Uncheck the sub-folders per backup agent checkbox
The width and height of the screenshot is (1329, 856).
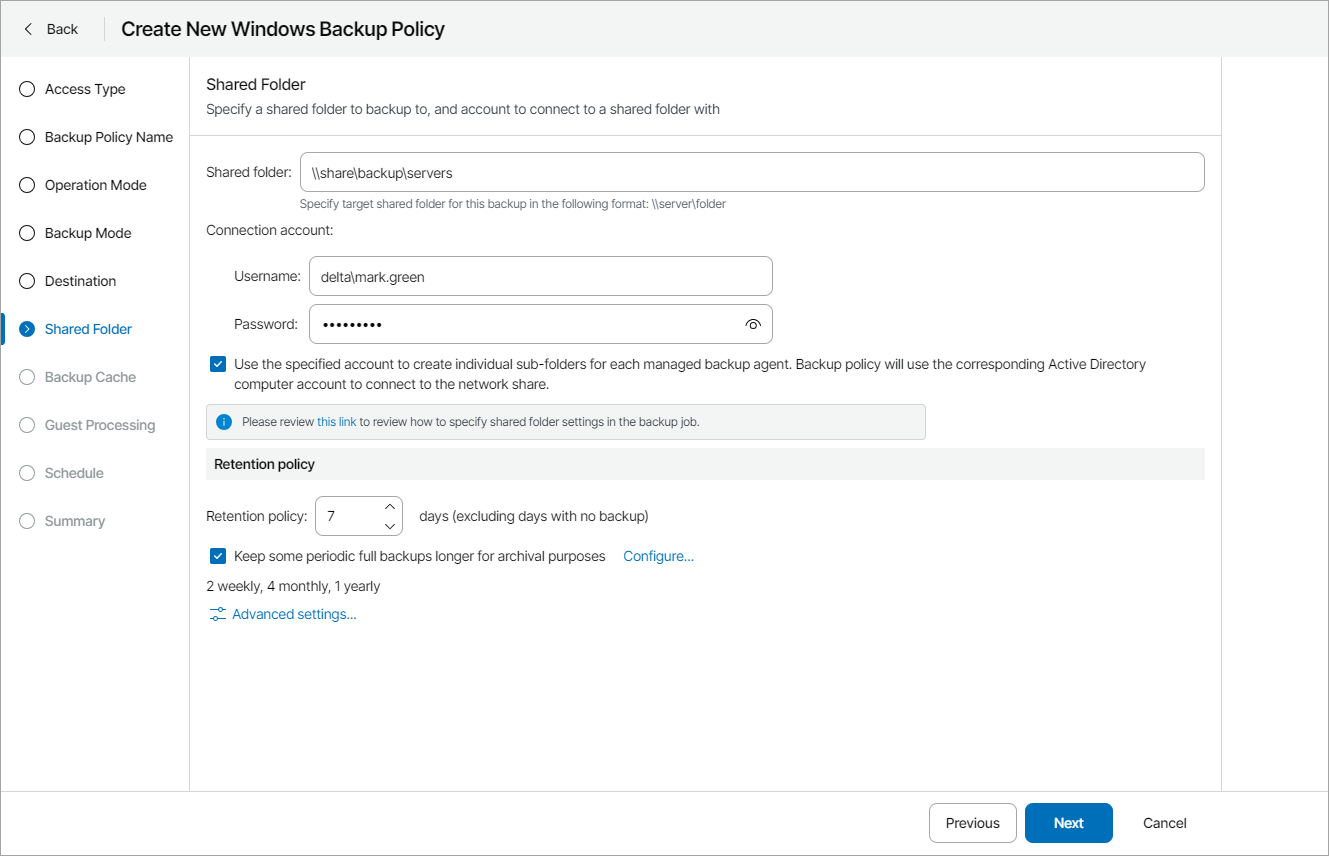(218, 364)
